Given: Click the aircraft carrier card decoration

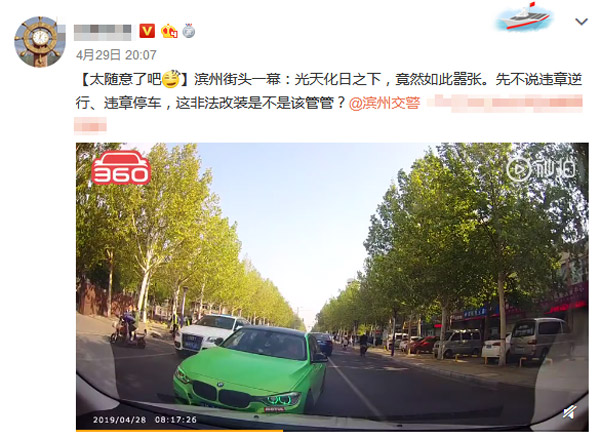Looking at the screenshot, I should [x=524, y=17].
